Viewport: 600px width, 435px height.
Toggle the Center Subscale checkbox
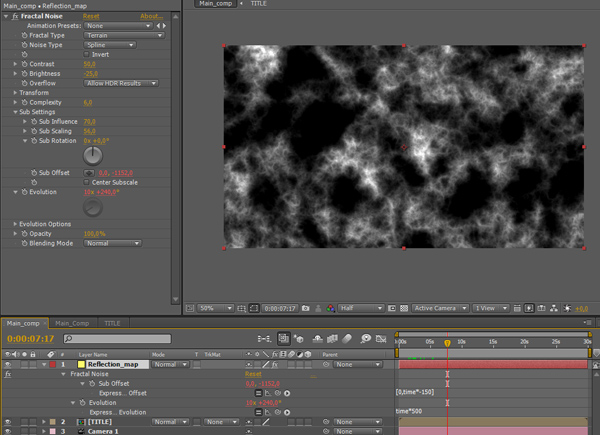coord(86,182)
